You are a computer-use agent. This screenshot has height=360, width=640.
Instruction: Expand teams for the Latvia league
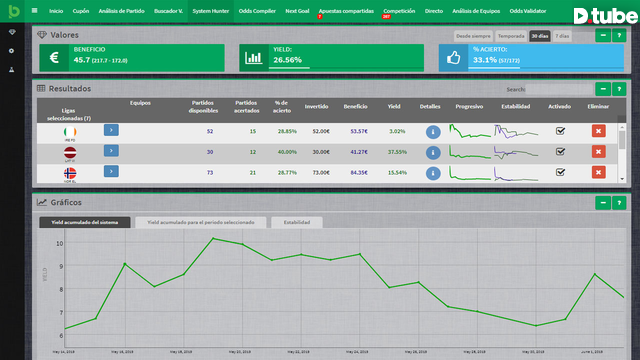point(111,151)
